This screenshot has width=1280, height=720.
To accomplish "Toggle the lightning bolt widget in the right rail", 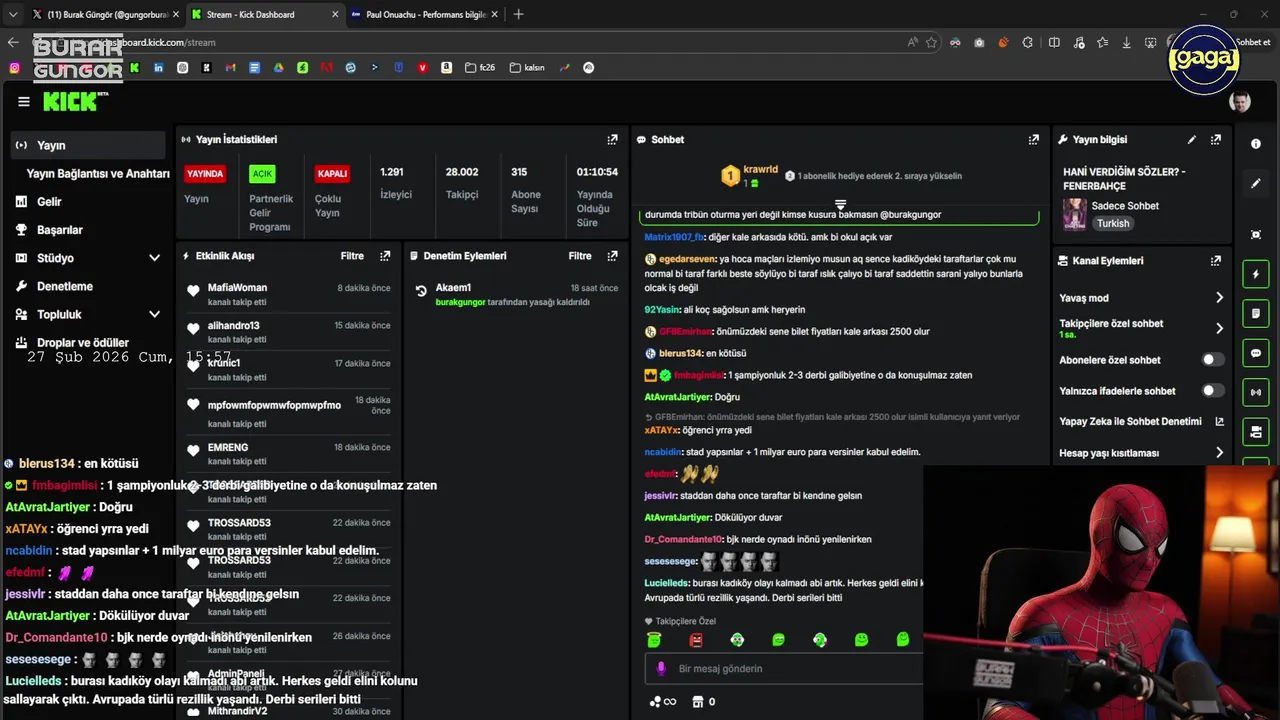I will pyautogui.click(x=1256, y=274).
